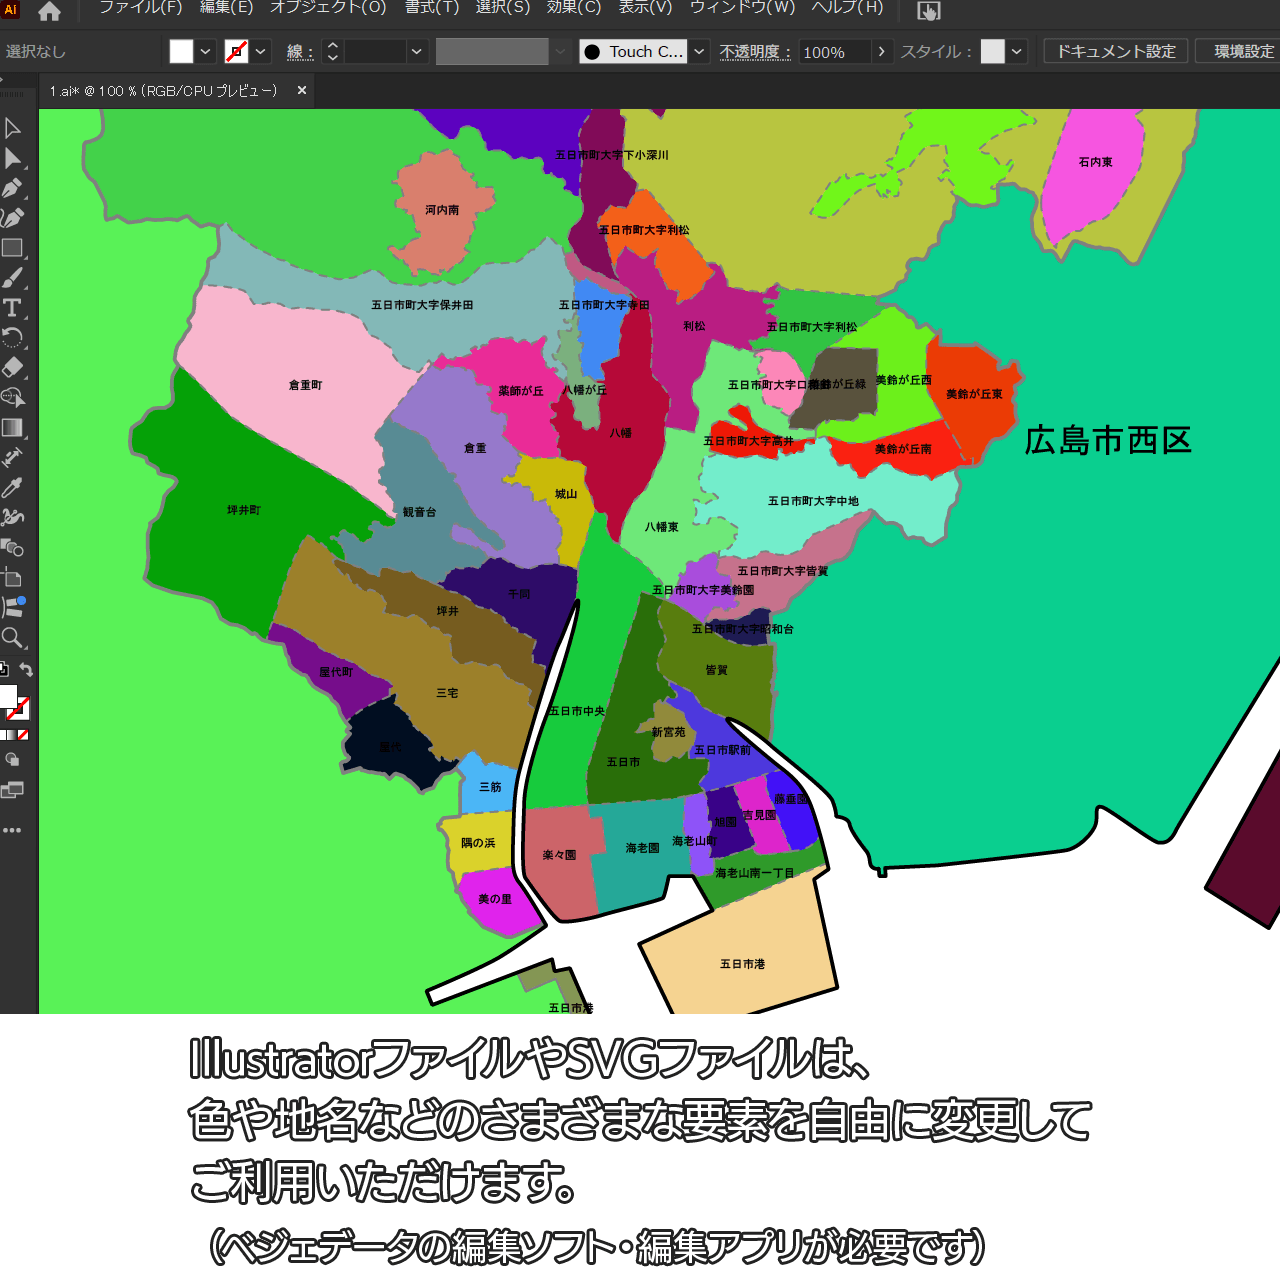Open the 効果(C) menu
This screenshot has height=1280, width=1280.
click(573, 8)
